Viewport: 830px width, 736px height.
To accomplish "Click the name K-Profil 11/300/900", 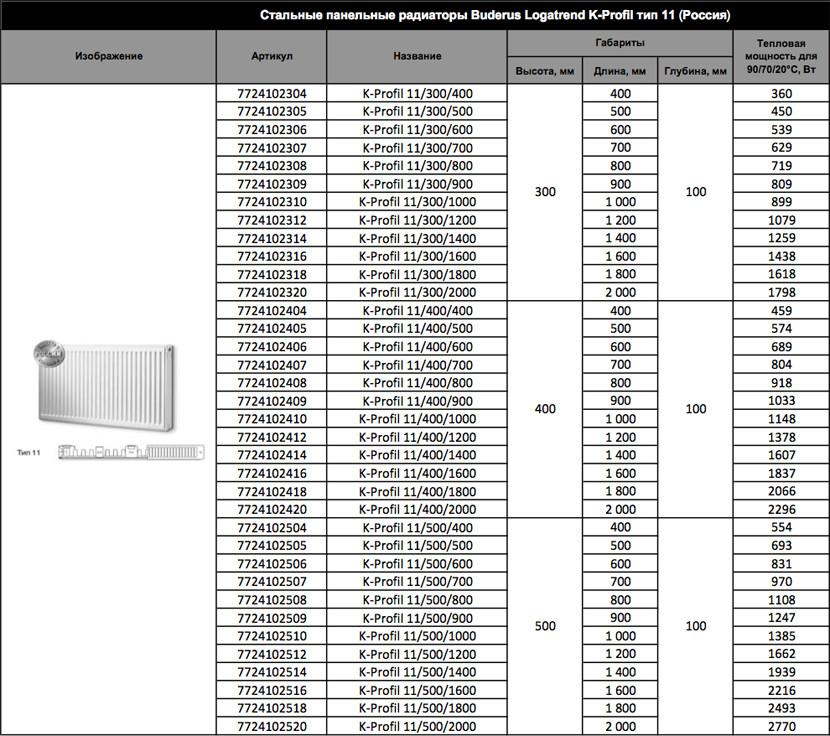I will coord(417,184).
